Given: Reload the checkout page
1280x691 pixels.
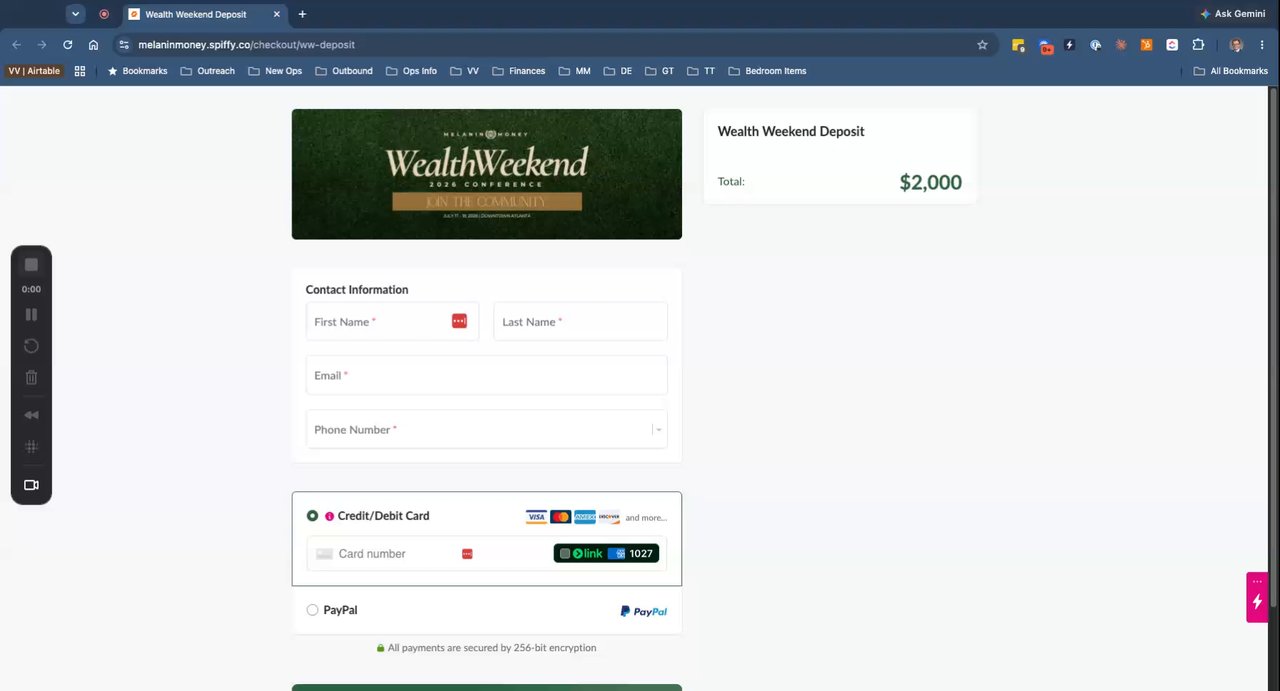Looking at the screenshot, I should (68, 45).
